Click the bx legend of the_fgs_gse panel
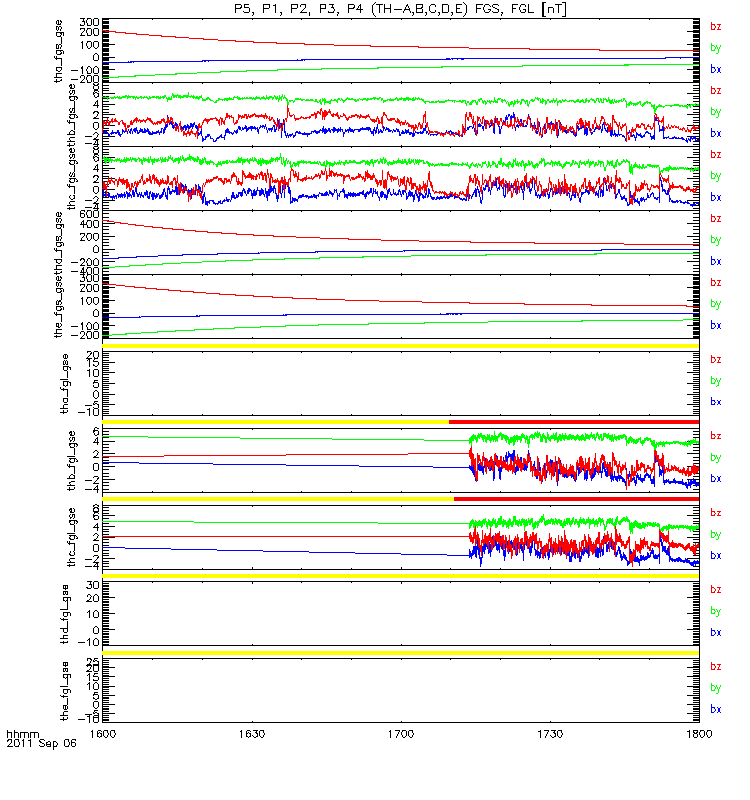 716,326
